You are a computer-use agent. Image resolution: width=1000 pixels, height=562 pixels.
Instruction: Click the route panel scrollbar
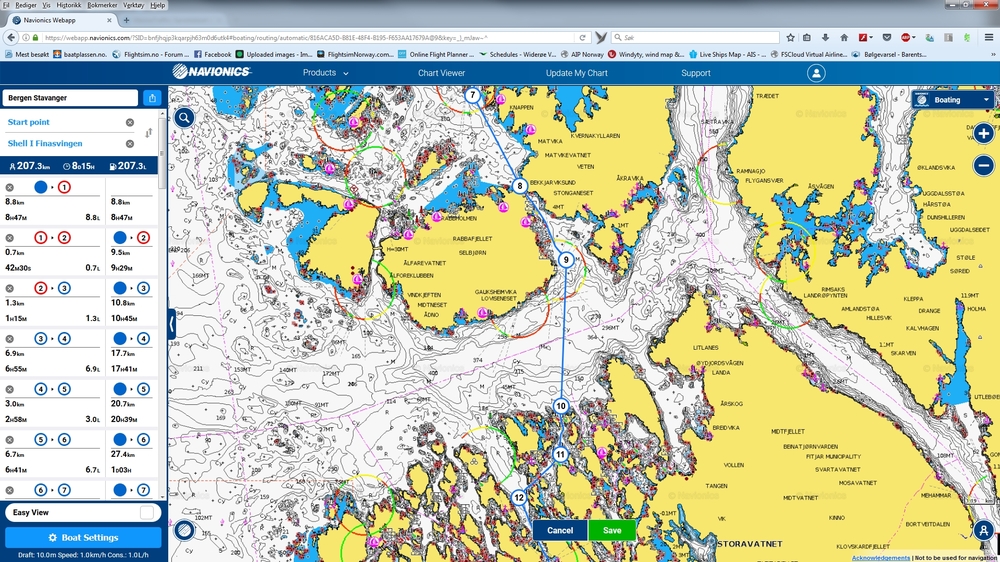(162, 153)
